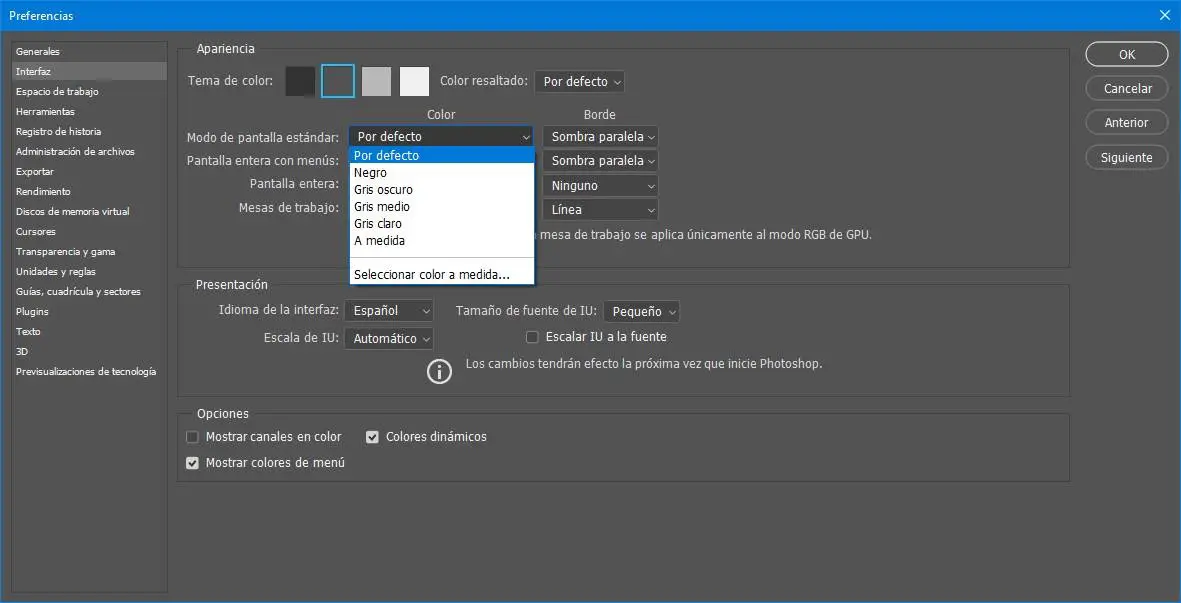Open Cursores category
Viewport: 1181px width, 603px height.
[90, 231]
